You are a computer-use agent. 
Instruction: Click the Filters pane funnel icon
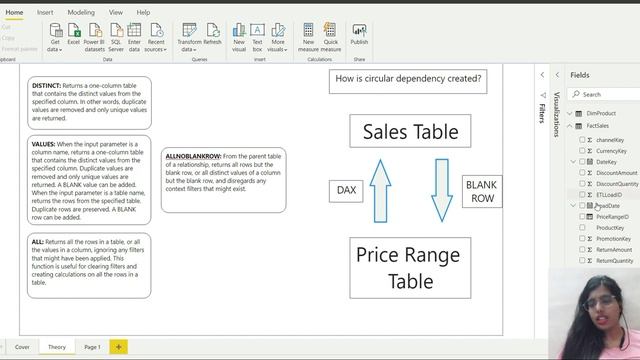[x=542, y=95]
